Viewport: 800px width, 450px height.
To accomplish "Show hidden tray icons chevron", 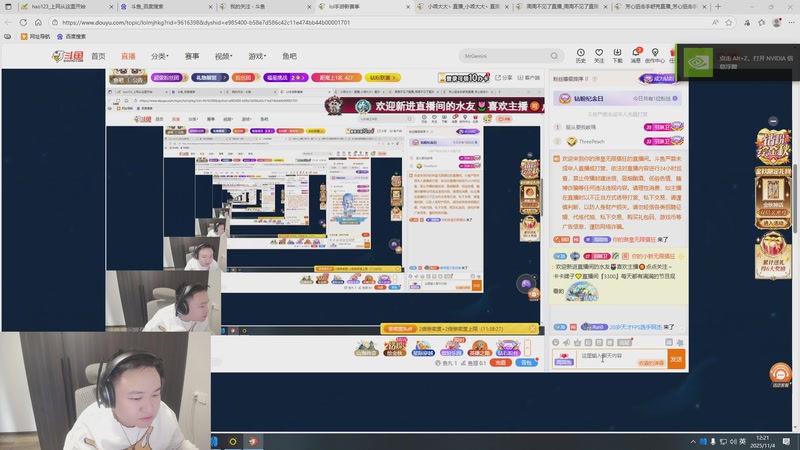I will click(x=693, y=441).
